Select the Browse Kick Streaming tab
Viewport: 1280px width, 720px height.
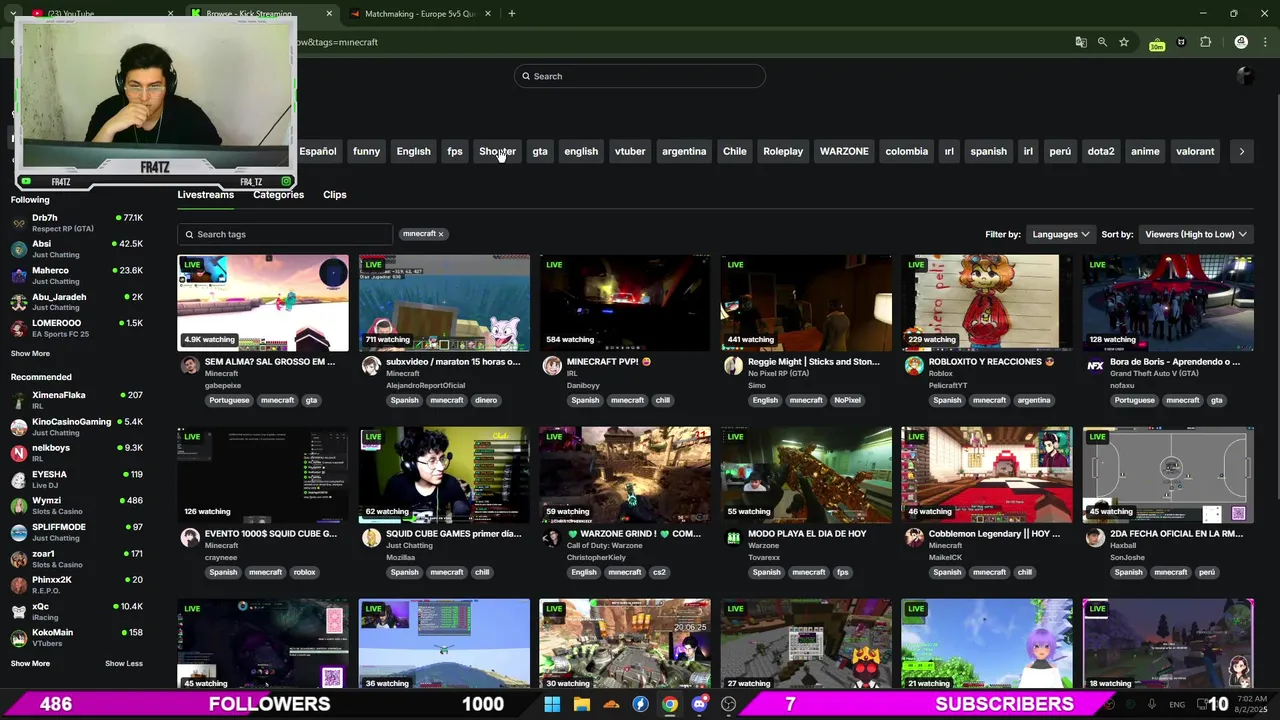click(x=262, y=14)
